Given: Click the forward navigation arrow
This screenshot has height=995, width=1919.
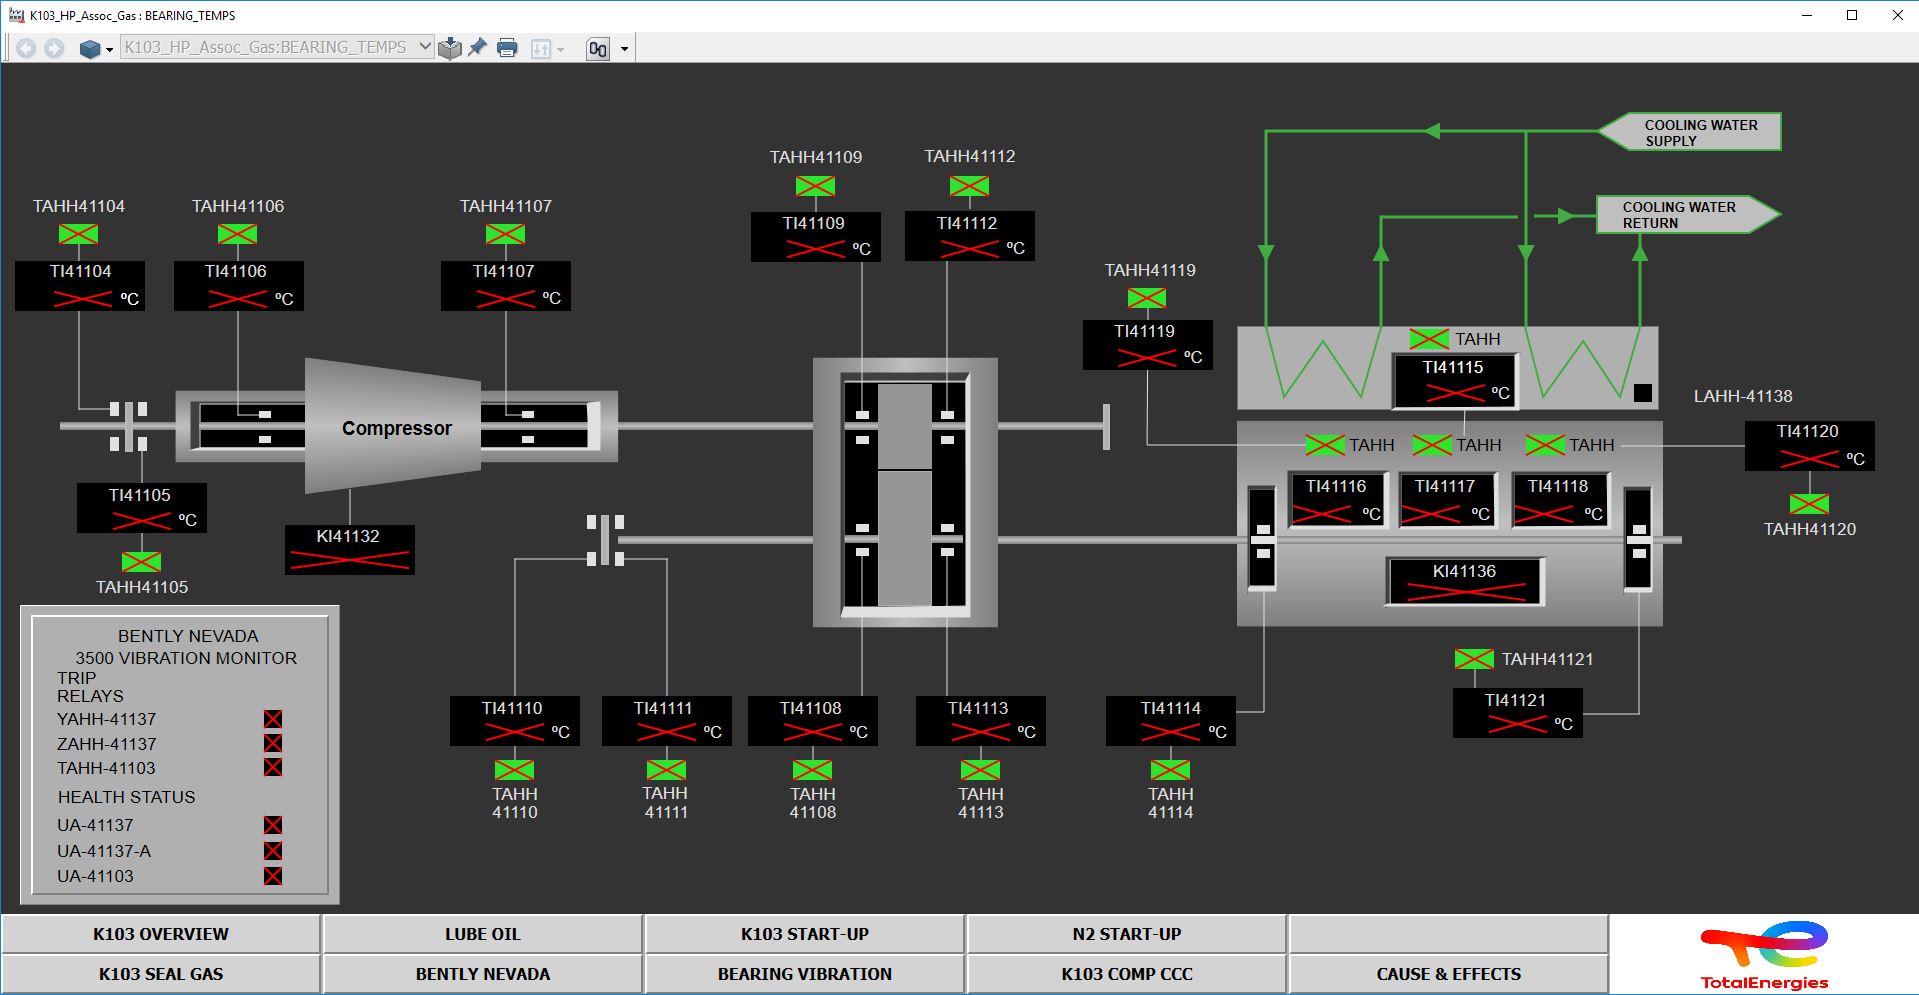Looking at the screenshot, I should [54, 48].
